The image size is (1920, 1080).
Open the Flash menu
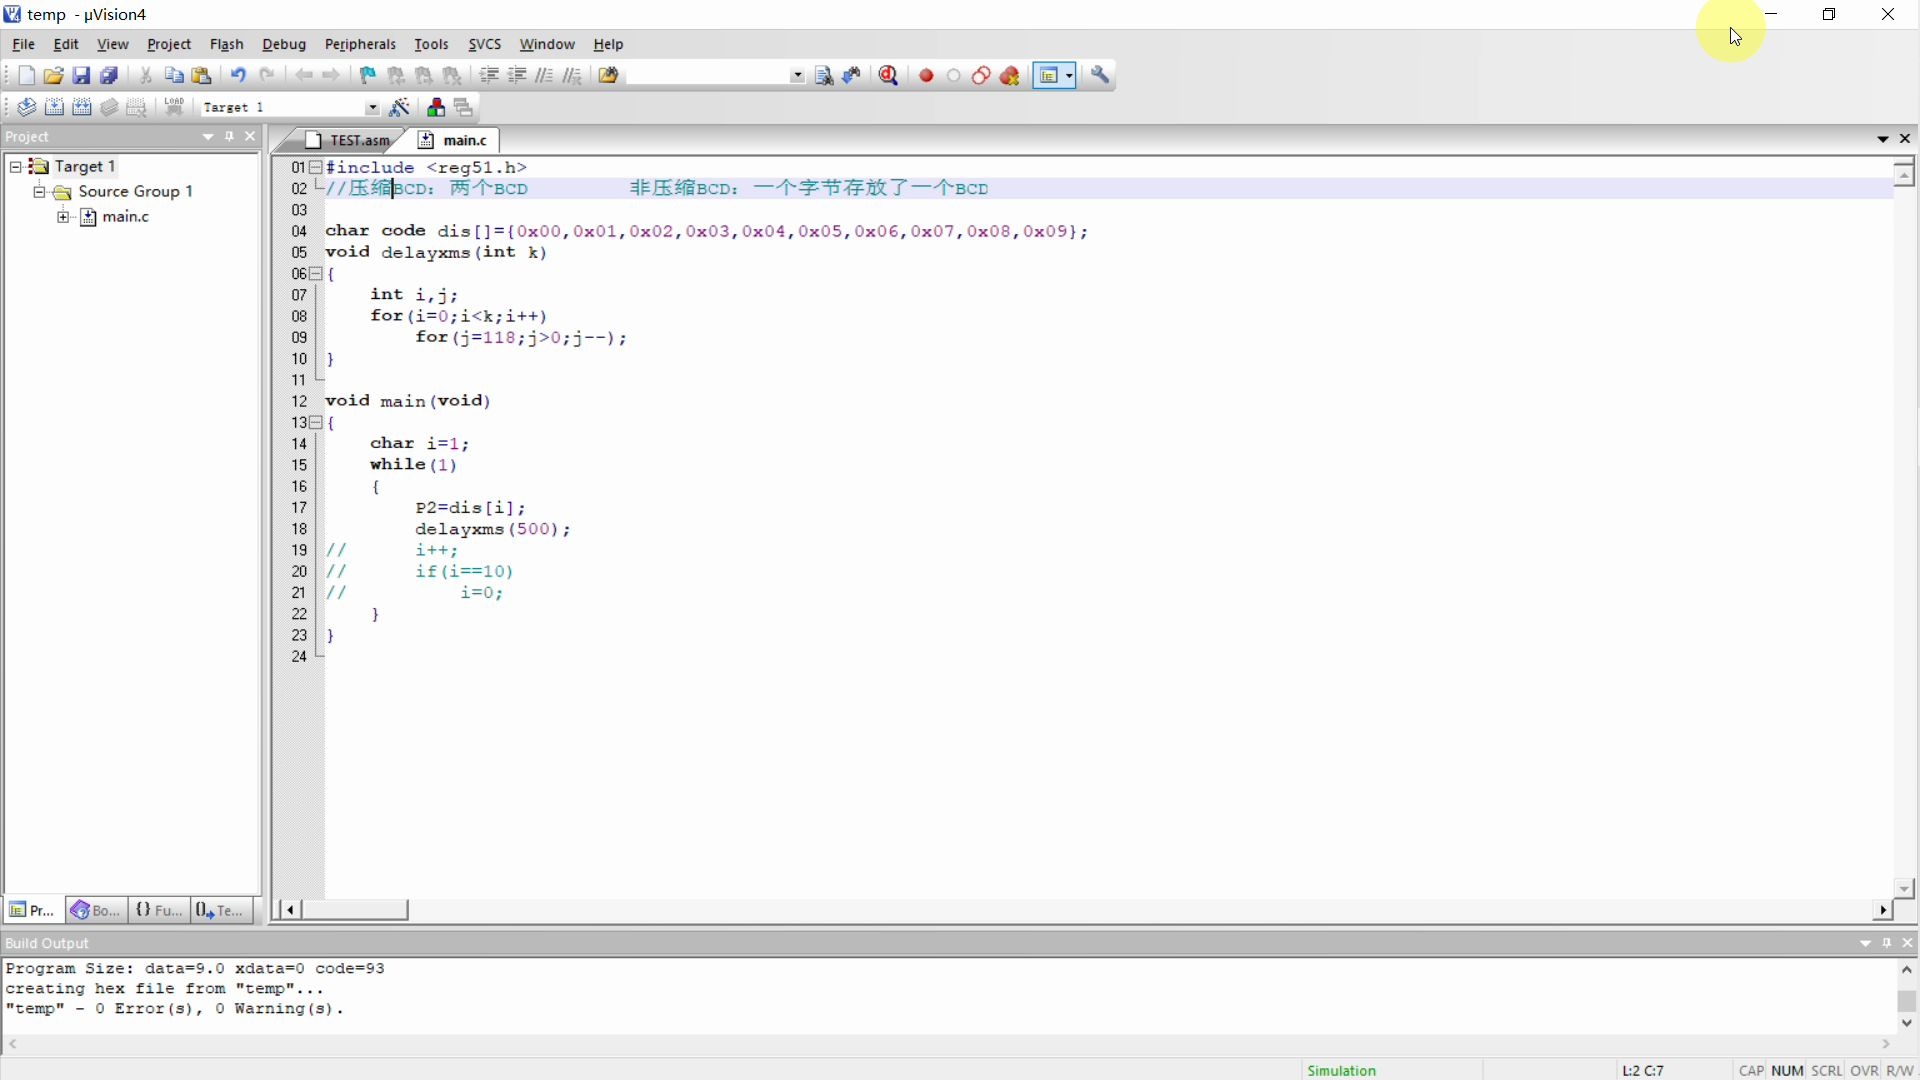click(x=227, y=44)
